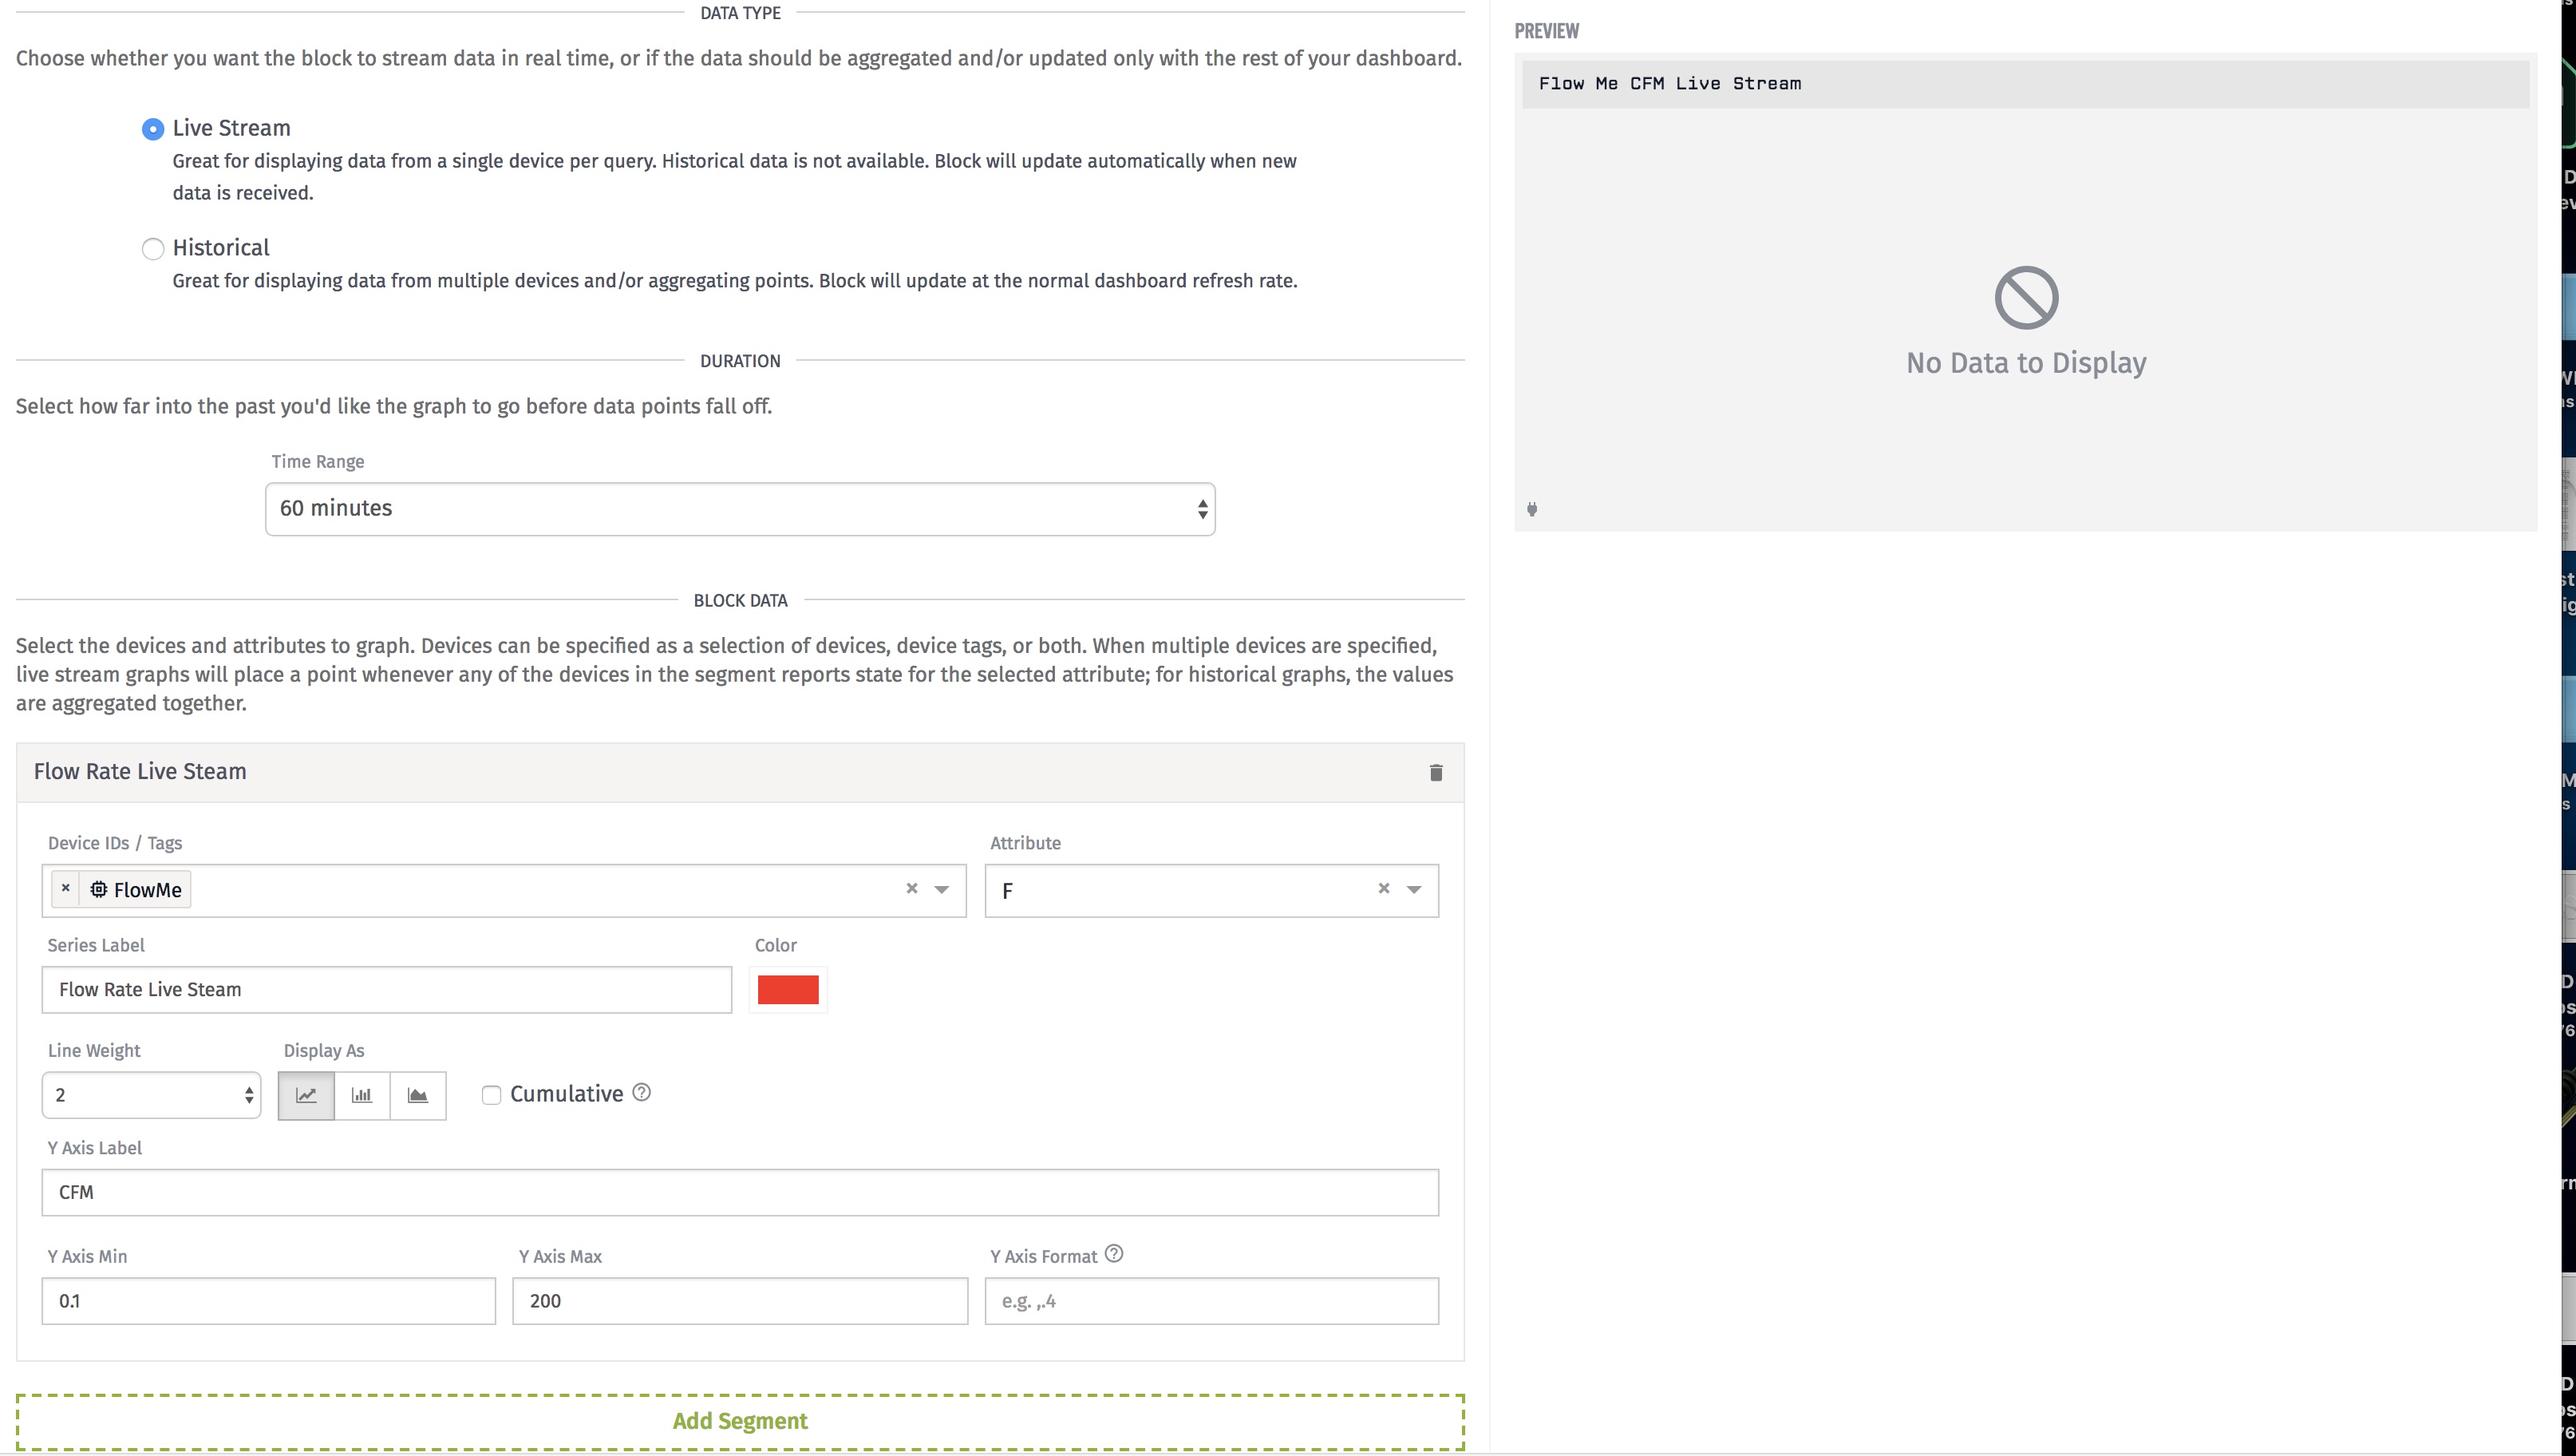Click the Add Segment button
2576x1456 pixels.
pos(740,1421)
